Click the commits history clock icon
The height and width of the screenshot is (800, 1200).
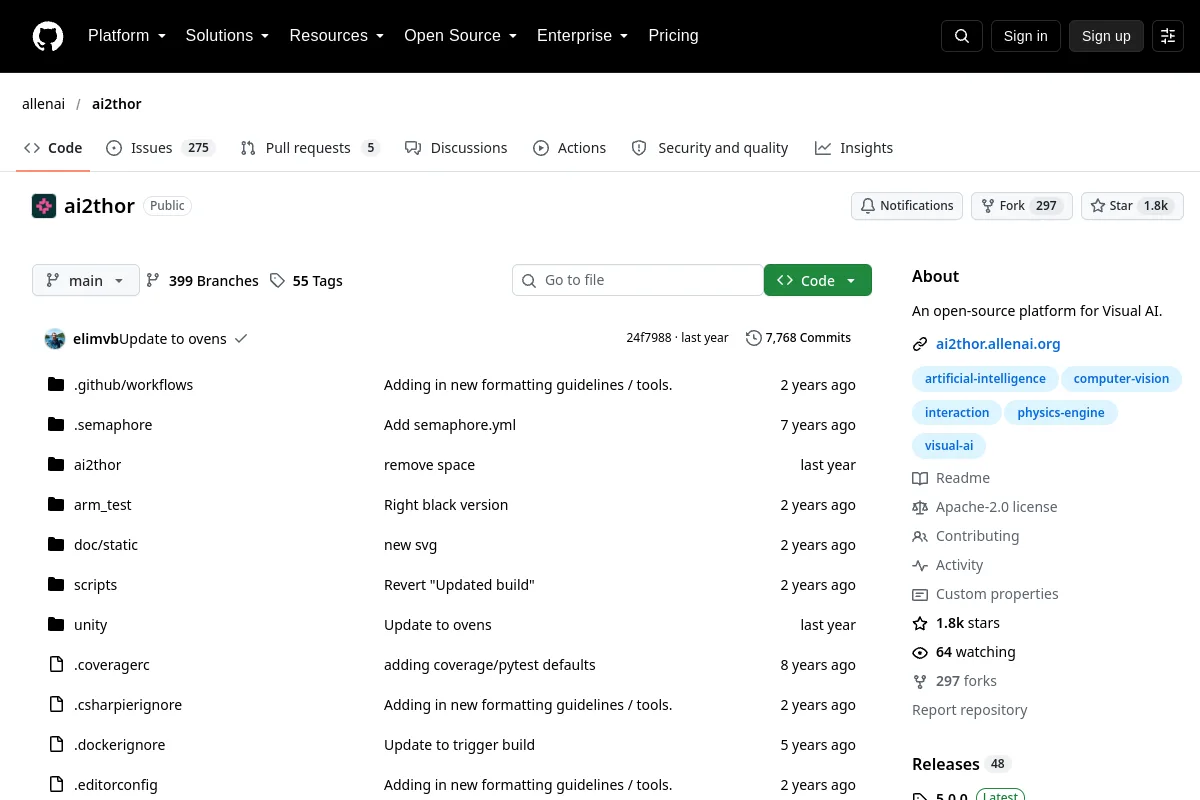(753, 338)
